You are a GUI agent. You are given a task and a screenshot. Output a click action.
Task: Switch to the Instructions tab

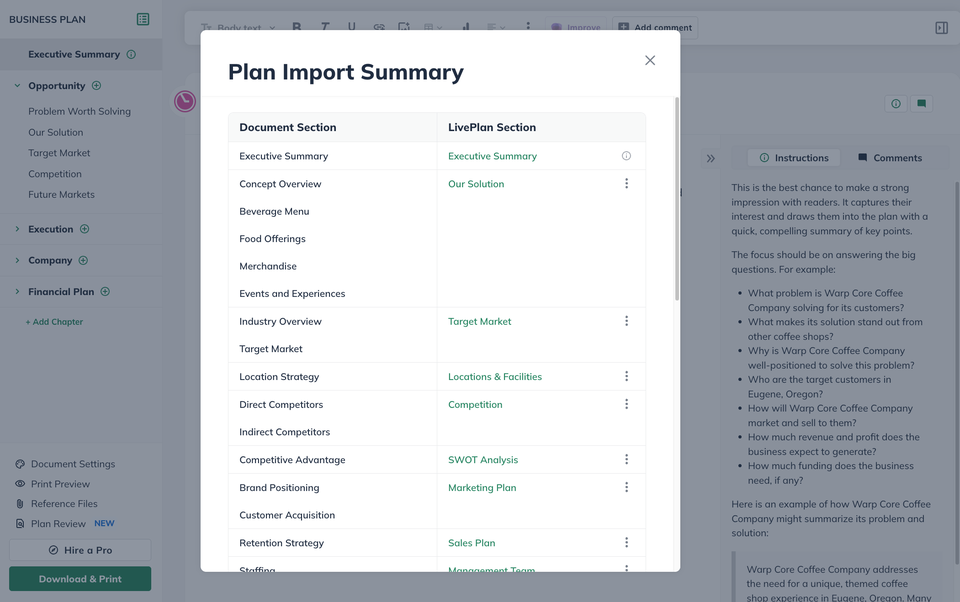click(794, 157)
